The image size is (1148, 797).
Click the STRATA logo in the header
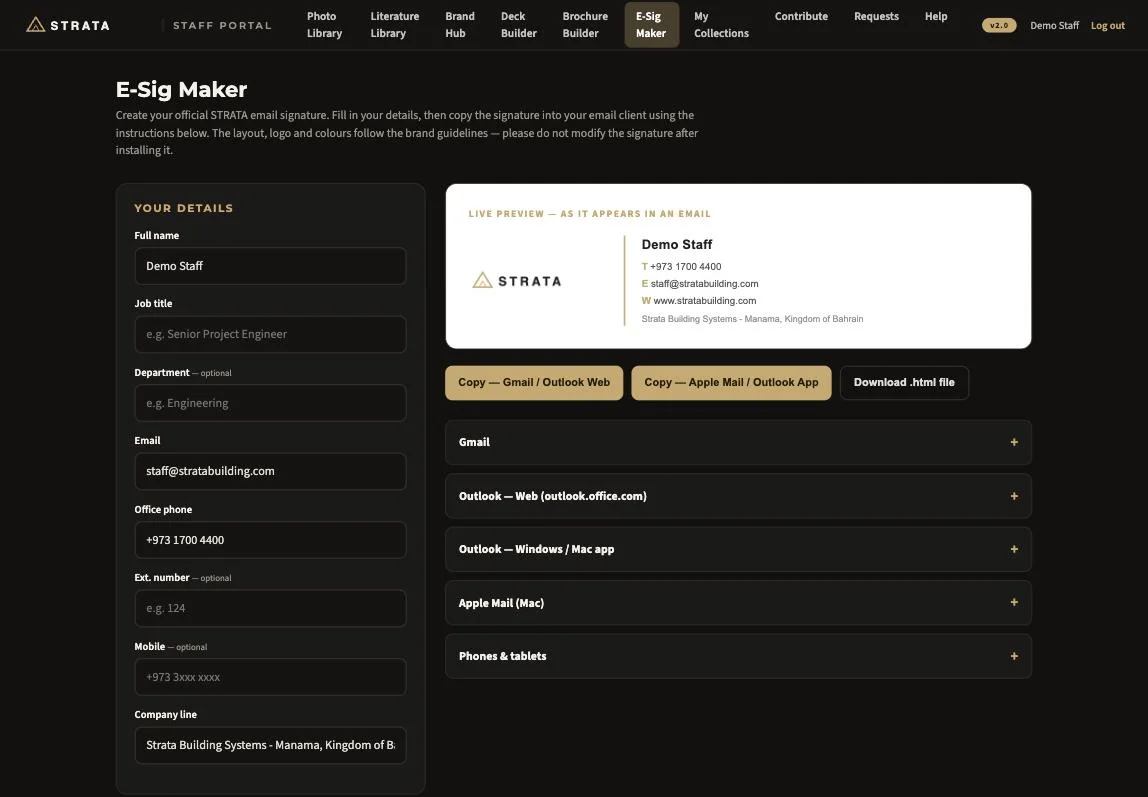point(67,25)
